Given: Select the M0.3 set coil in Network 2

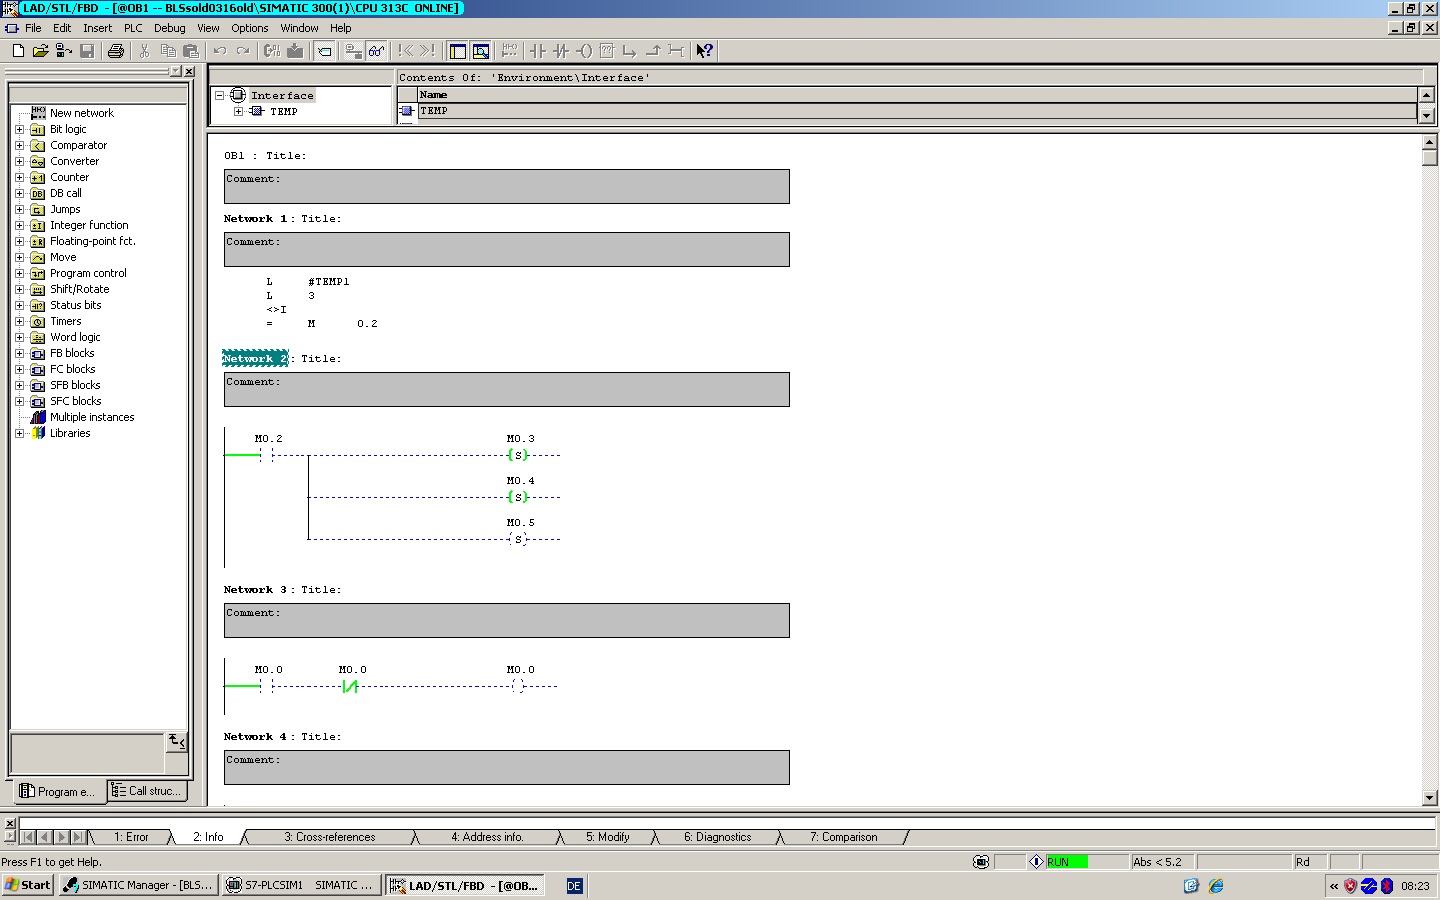Looking at the screenshot, I should click(518, 455).
